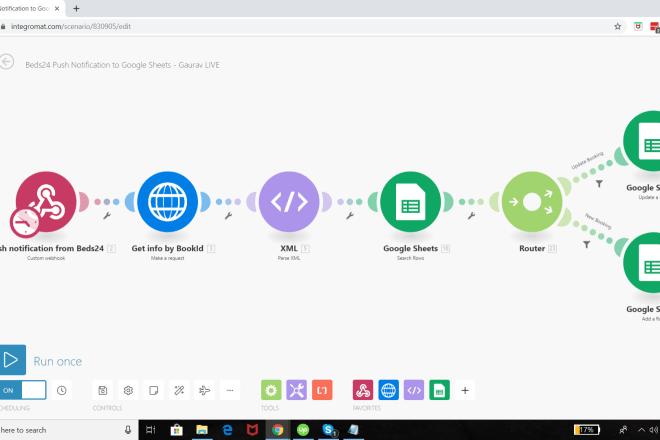Add XML module from favorites
The height and width of the screenshot is (440, 660).
[x=414, y=390]
